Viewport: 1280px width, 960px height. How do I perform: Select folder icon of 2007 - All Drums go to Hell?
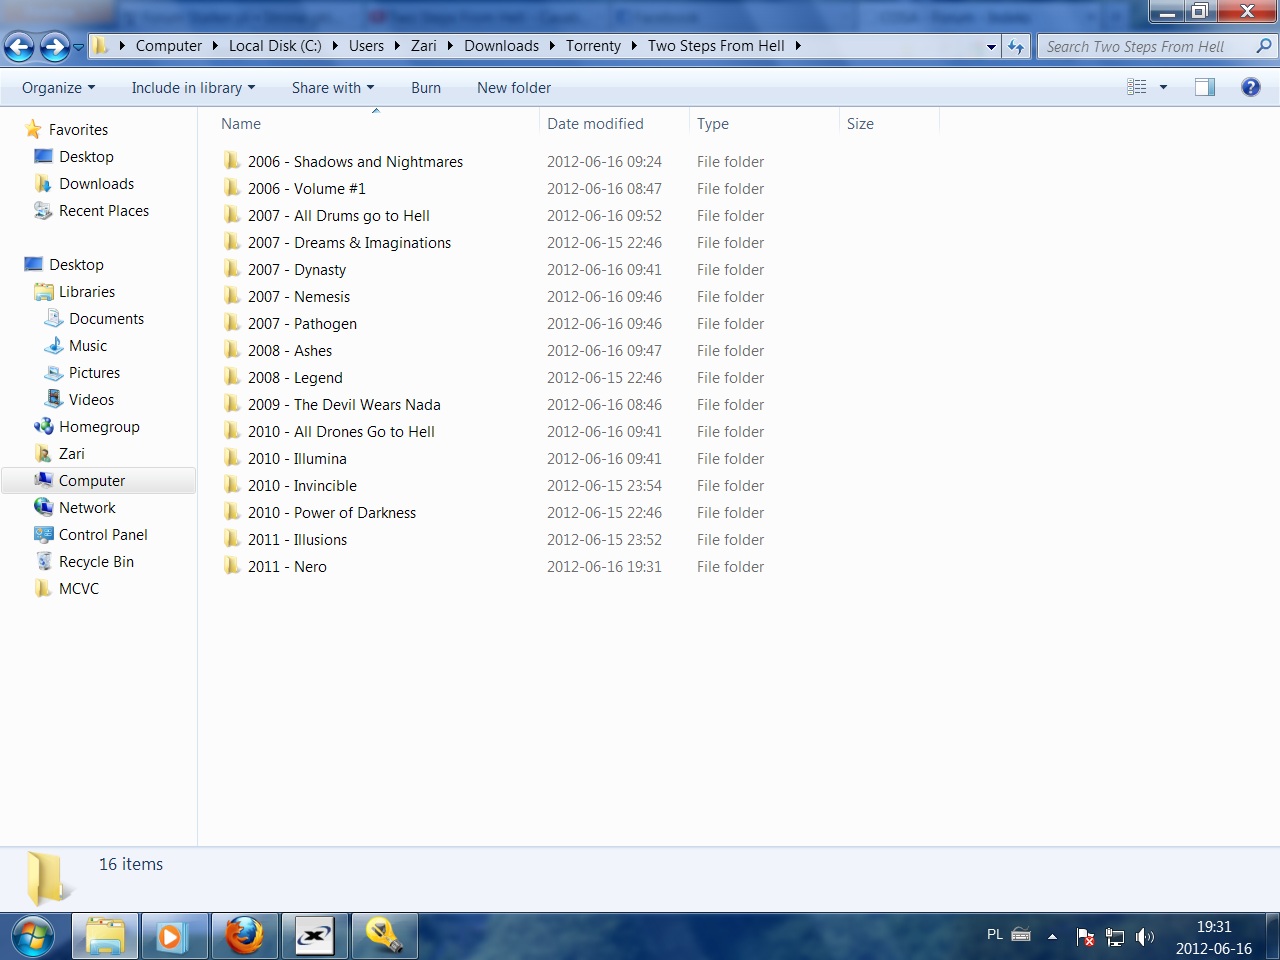click(x=232, y=215)
